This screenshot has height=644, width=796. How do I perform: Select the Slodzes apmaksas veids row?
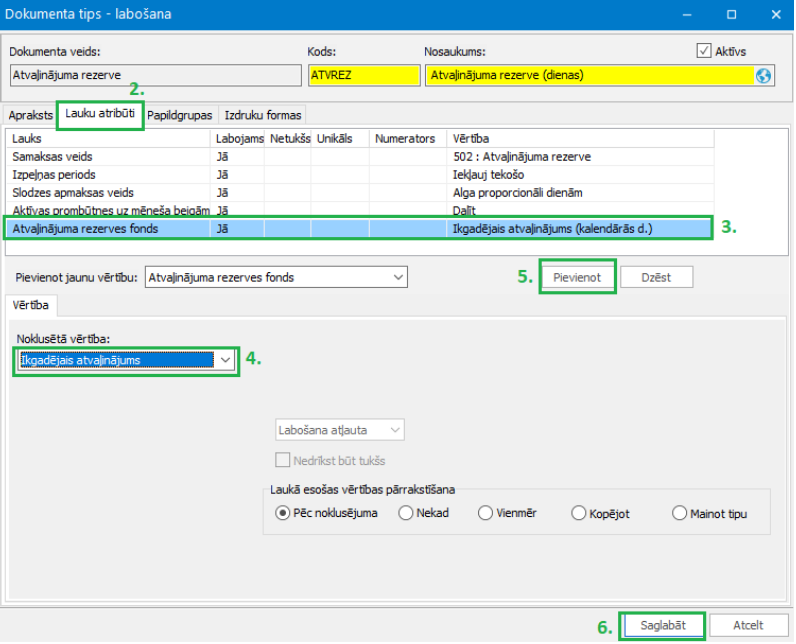pyautogui.click(x=360, y=193)
